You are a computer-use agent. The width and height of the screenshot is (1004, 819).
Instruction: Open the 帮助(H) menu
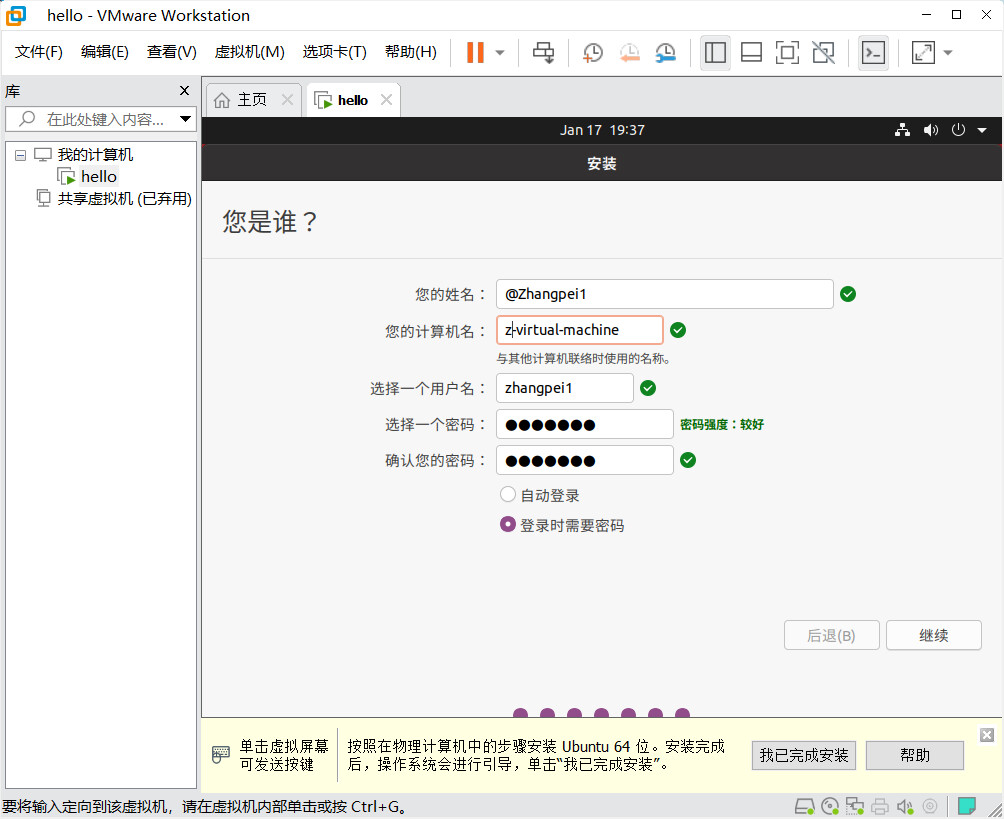click(x=410, y=52)
